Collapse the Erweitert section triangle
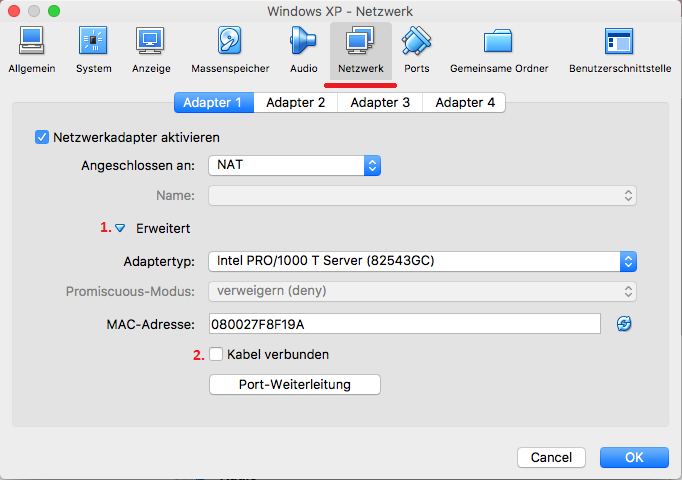The height and width of the screenshot is (480, 682). 120,228
